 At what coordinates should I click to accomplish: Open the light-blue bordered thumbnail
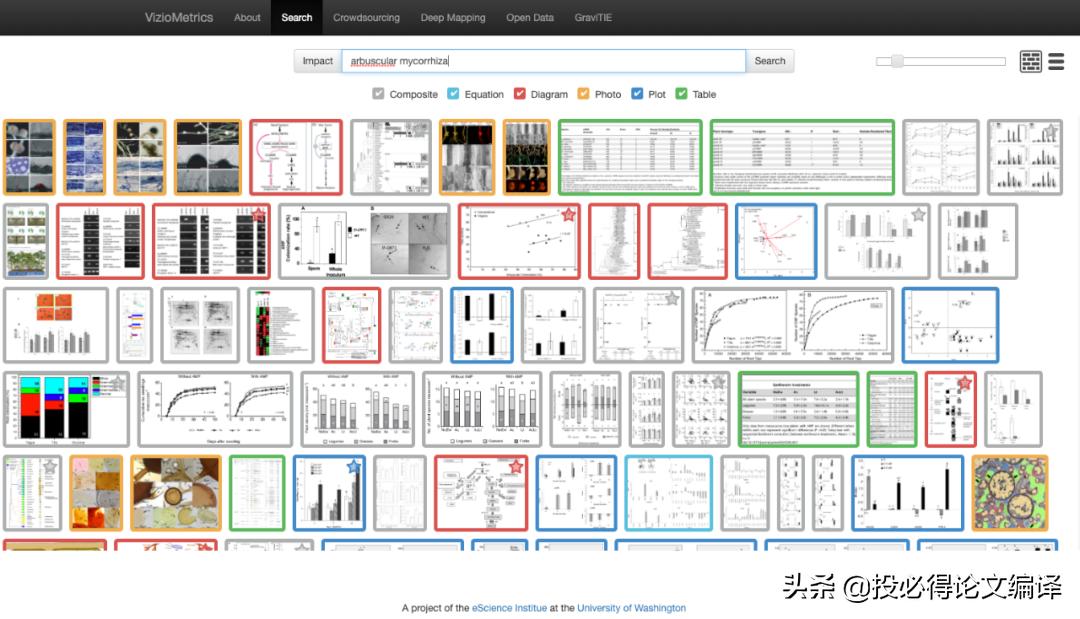669,493
